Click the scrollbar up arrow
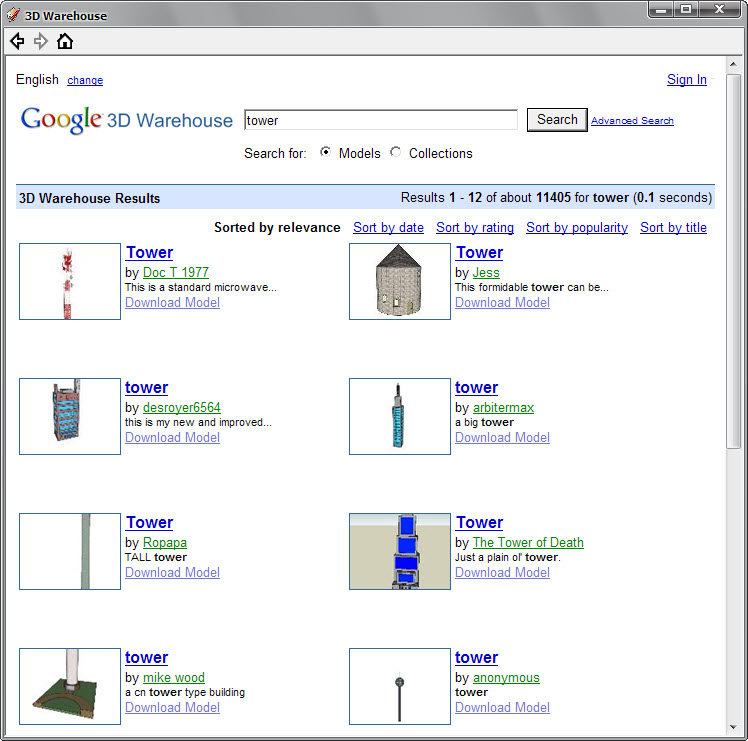This screenshot has width=748, height=741. (x=733, y=64)
